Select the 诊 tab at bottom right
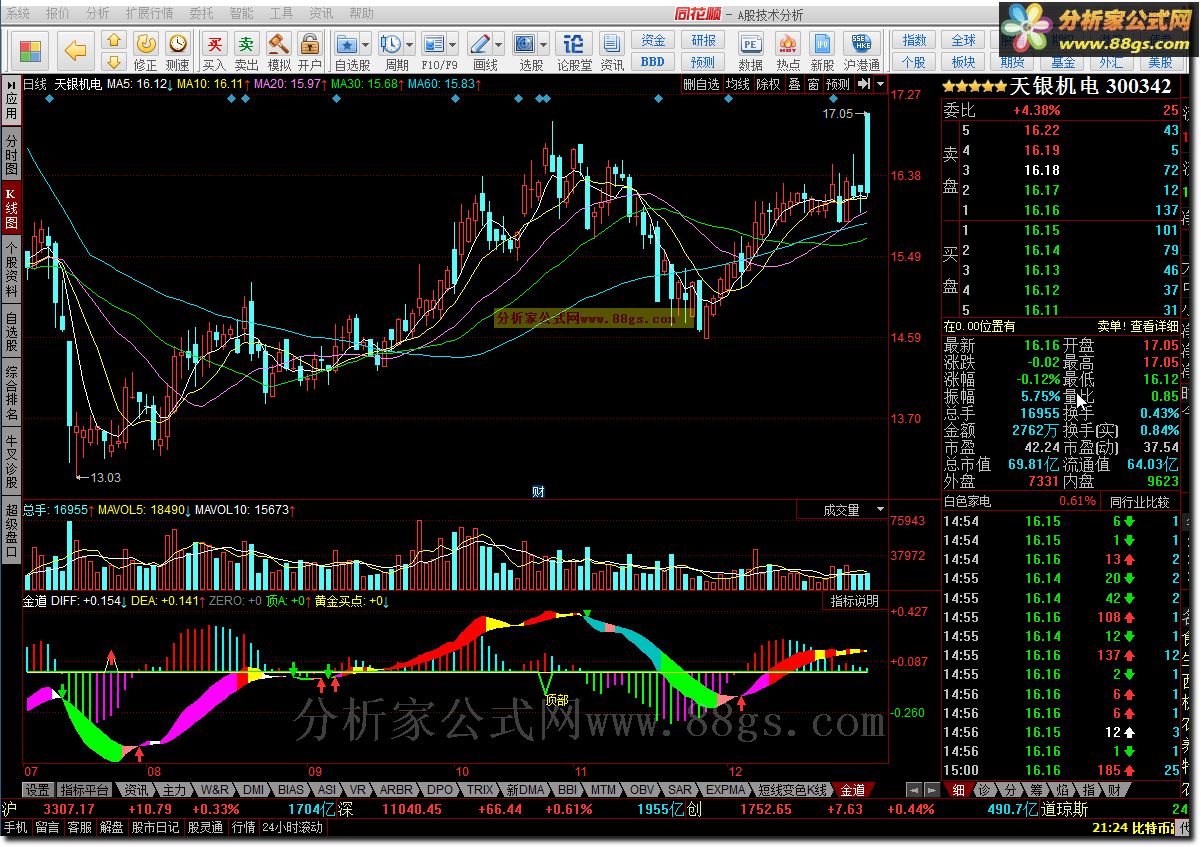Image resolution: width=1201 pixels, height=847 pixels. point(984,790)
